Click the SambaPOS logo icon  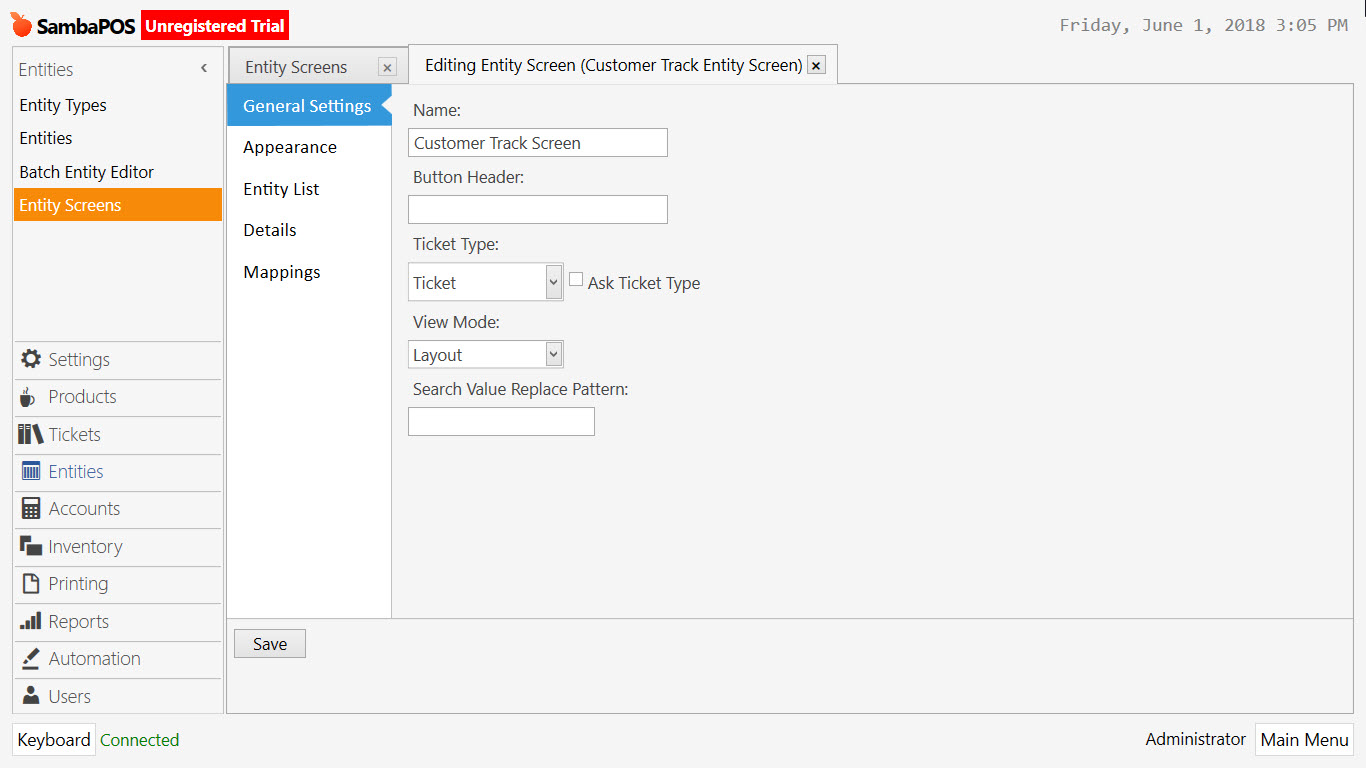click(19, 24)
